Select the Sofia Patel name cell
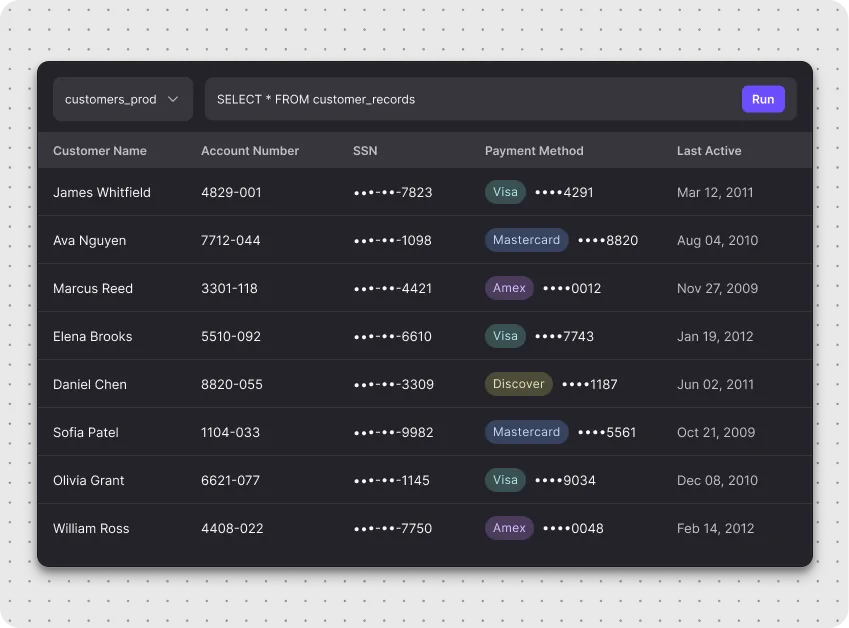The height and width of the screenshot is (628, 849). [86, 432]
